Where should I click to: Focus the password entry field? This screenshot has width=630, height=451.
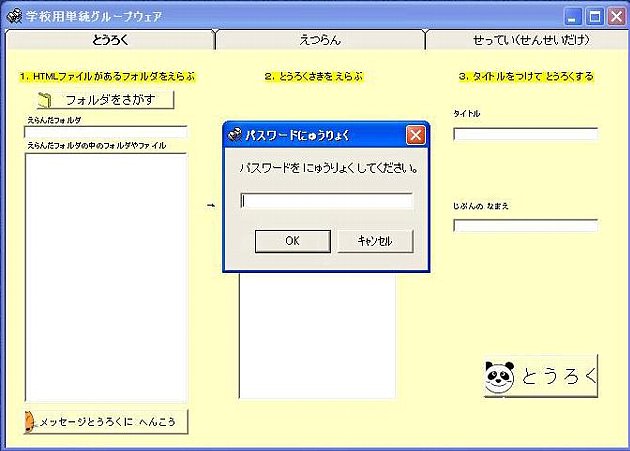[x=326, y=201]
